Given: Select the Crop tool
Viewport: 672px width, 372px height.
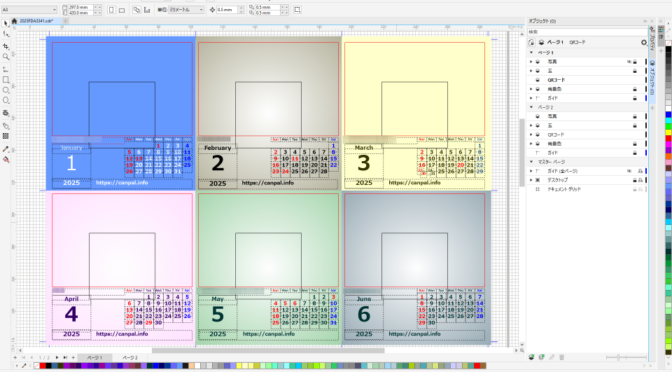Looking at the screenshot, I should [6, 46].
